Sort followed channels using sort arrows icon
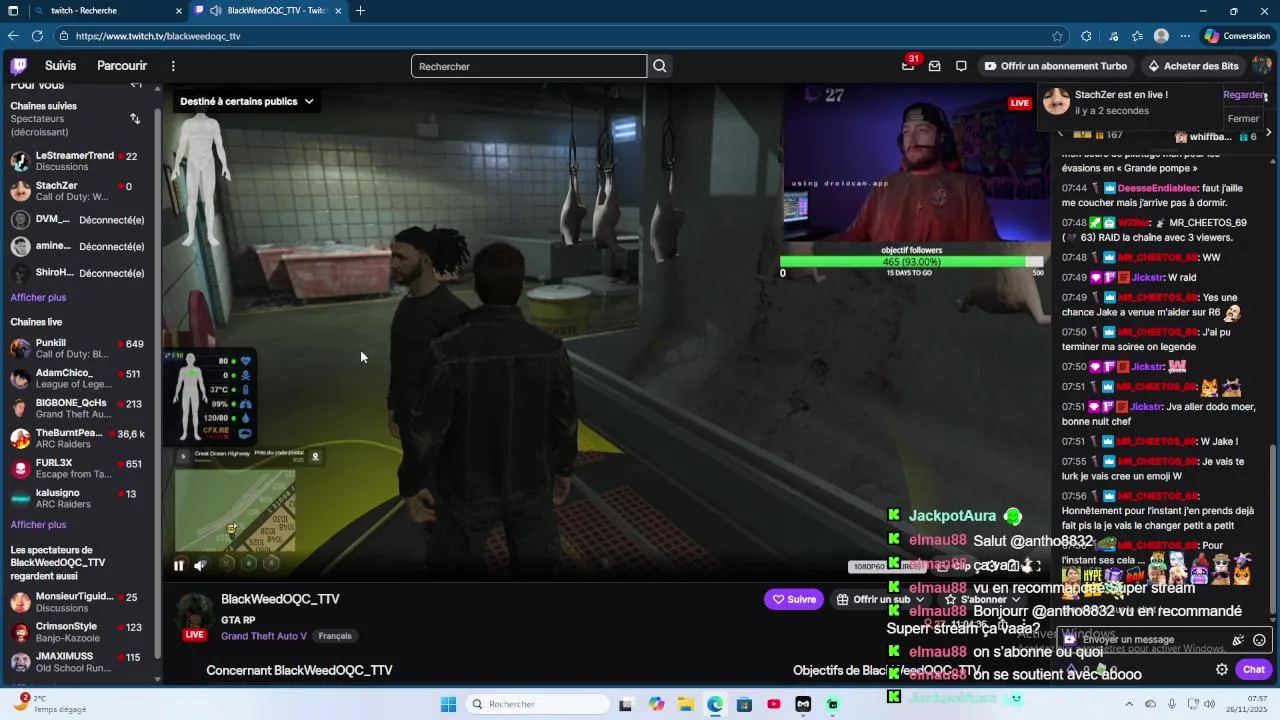This screenshot has height=720, width=1280. [135, 118]
